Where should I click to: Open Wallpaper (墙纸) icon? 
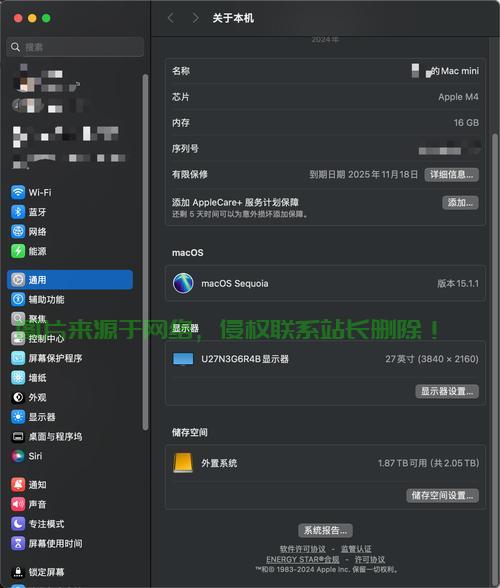[x=18, y=378]
